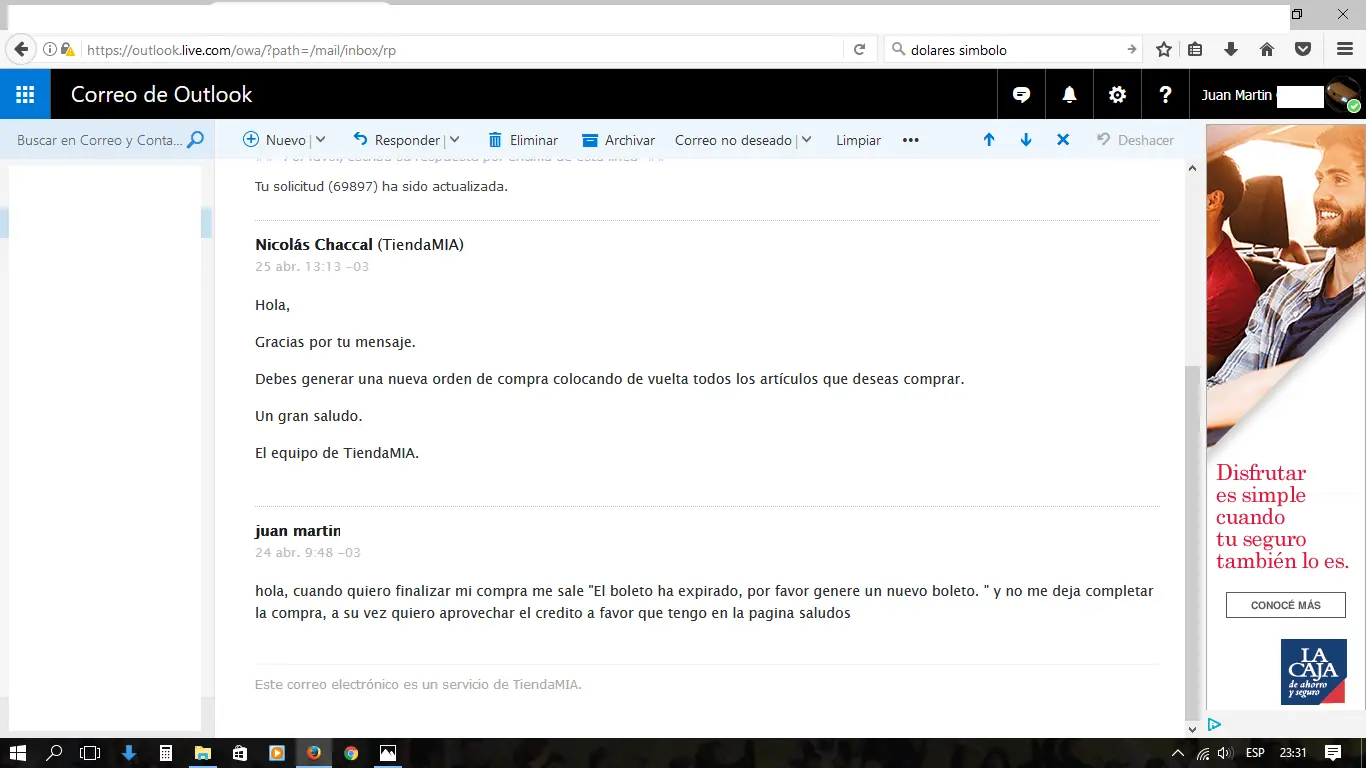The width and height of the screenshot is (1366, 768).
Task: Click Limpiar in the mail toolbar
Action: click(858, 140)
